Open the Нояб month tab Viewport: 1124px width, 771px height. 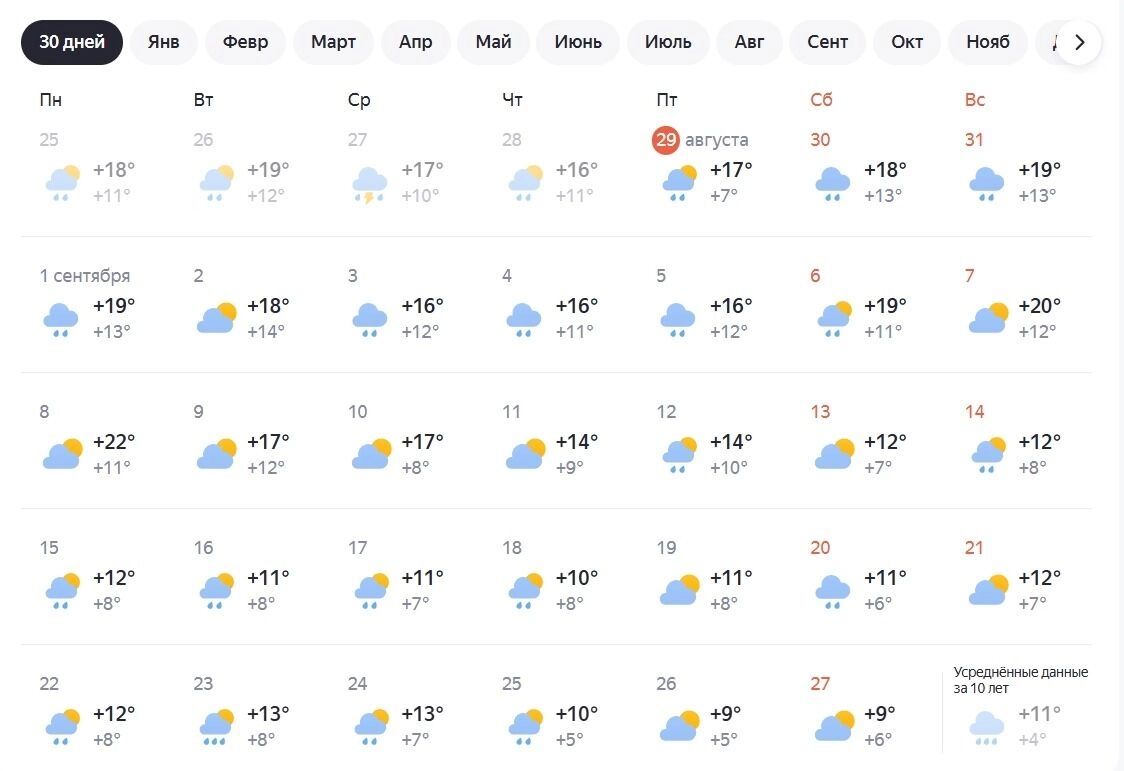click(988, 42)
